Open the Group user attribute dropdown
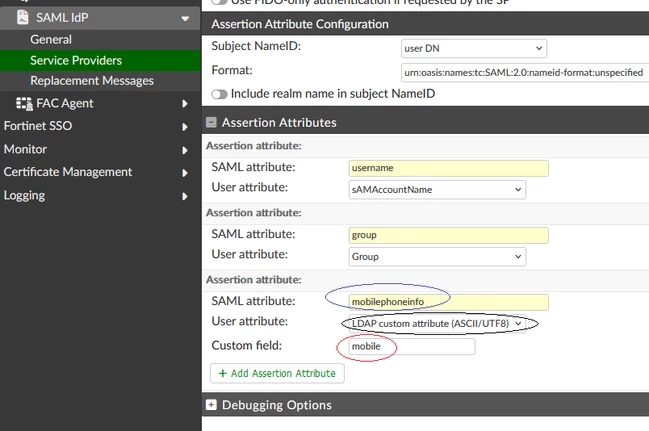649x431 pixels. click(437, 257)
